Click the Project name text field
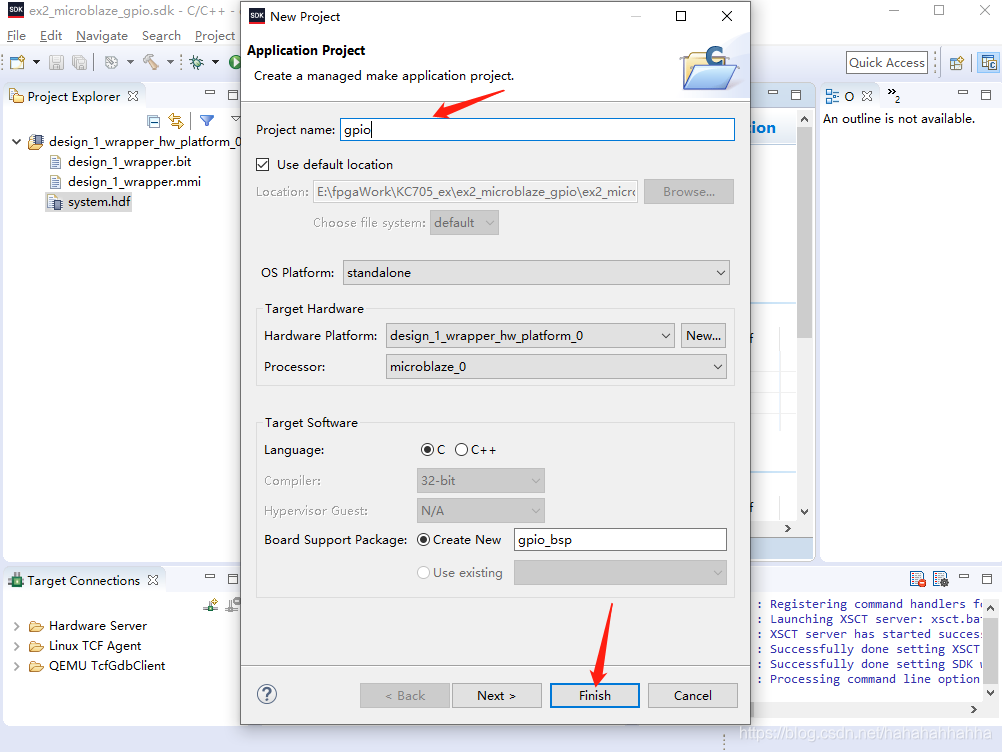This screenshot has width=1002, height=752. pos(537,130)
